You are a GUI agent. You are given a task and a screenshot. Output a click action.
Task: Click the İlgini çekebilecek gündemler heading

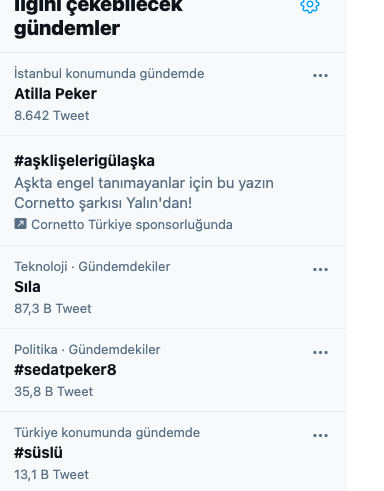tap(98, 17)
